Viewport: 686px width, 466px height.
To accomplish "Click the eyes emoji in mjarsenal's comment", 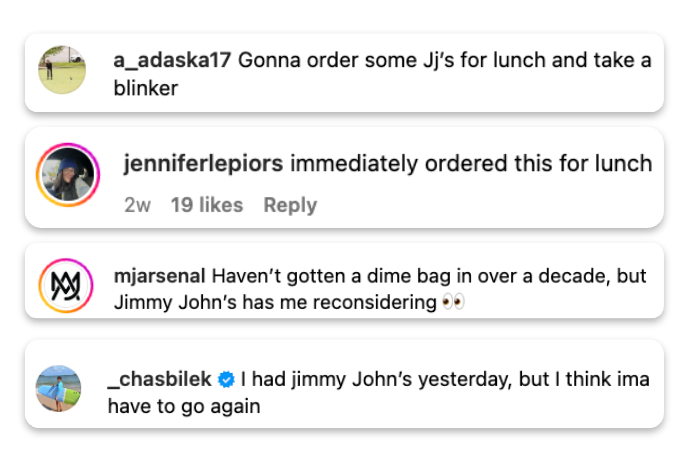I will [453, 302].
